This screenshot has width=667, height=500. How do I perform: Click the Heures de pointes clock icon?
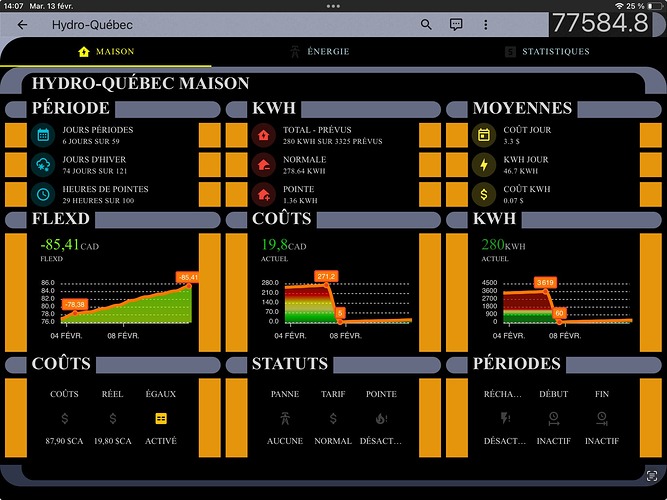click(43, 194)
